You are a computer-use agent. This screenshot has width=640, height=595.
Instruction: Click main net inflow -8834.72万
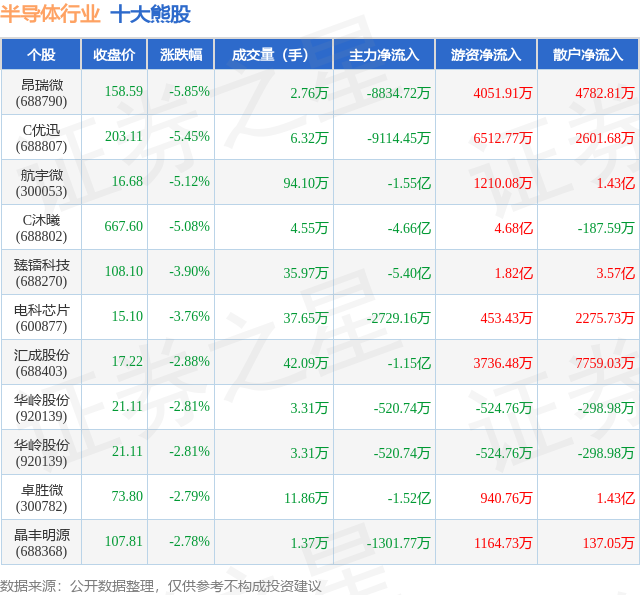[398, 93]
